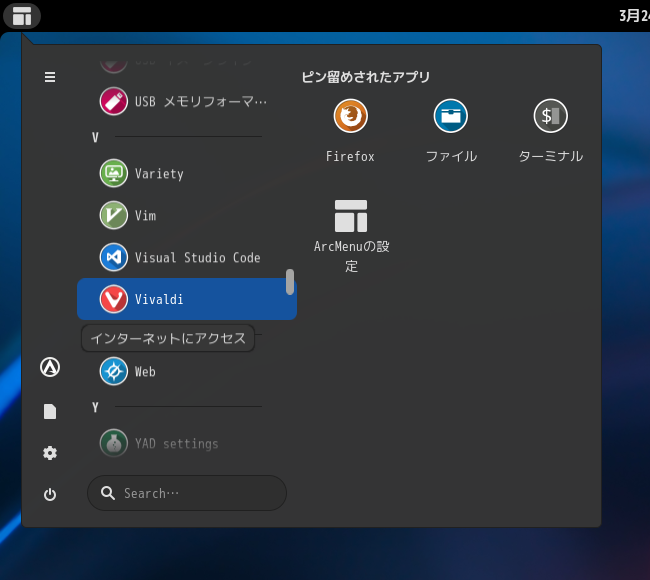This screenshot has height=580, width=650.
Task: Click the ピン留めされたアプリ heading
Action: 366,77
